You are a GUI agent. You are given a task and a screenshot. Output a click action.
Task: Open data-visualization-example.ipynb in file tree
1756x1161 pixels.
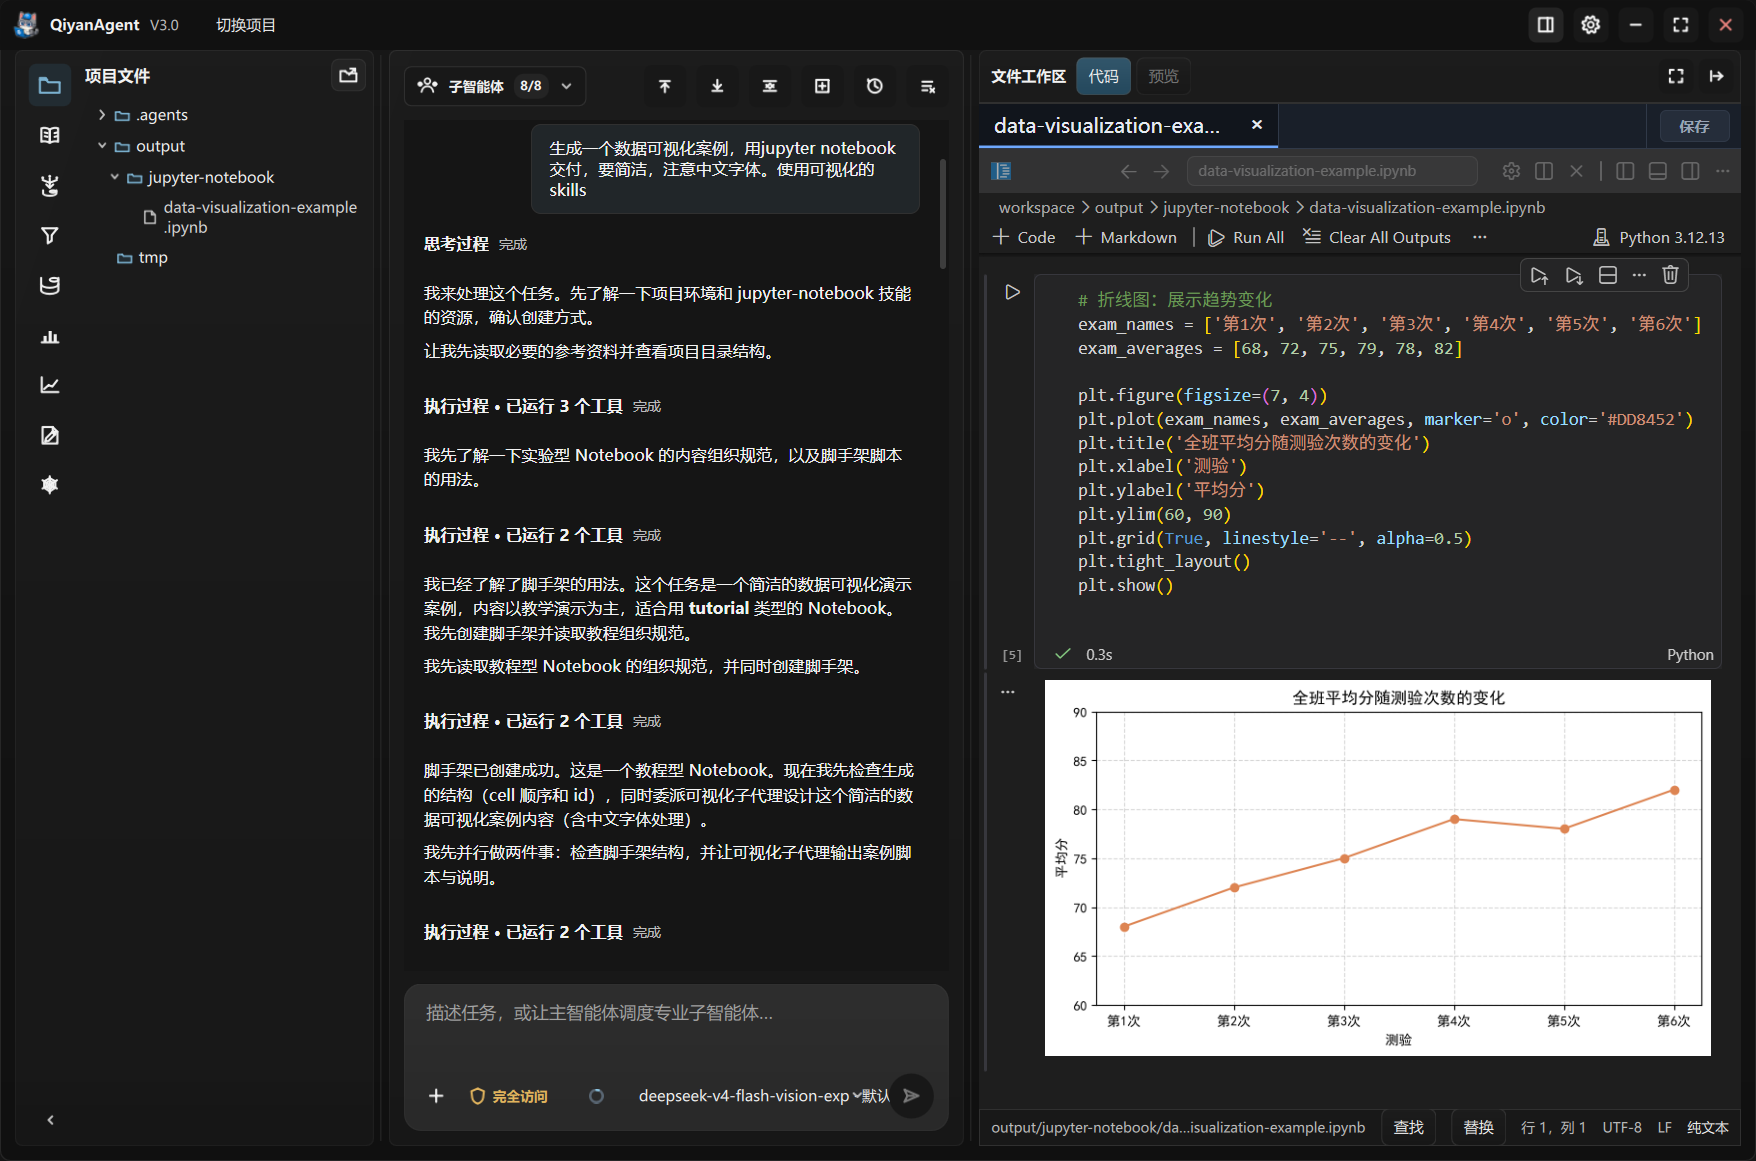tap(250, 217)
